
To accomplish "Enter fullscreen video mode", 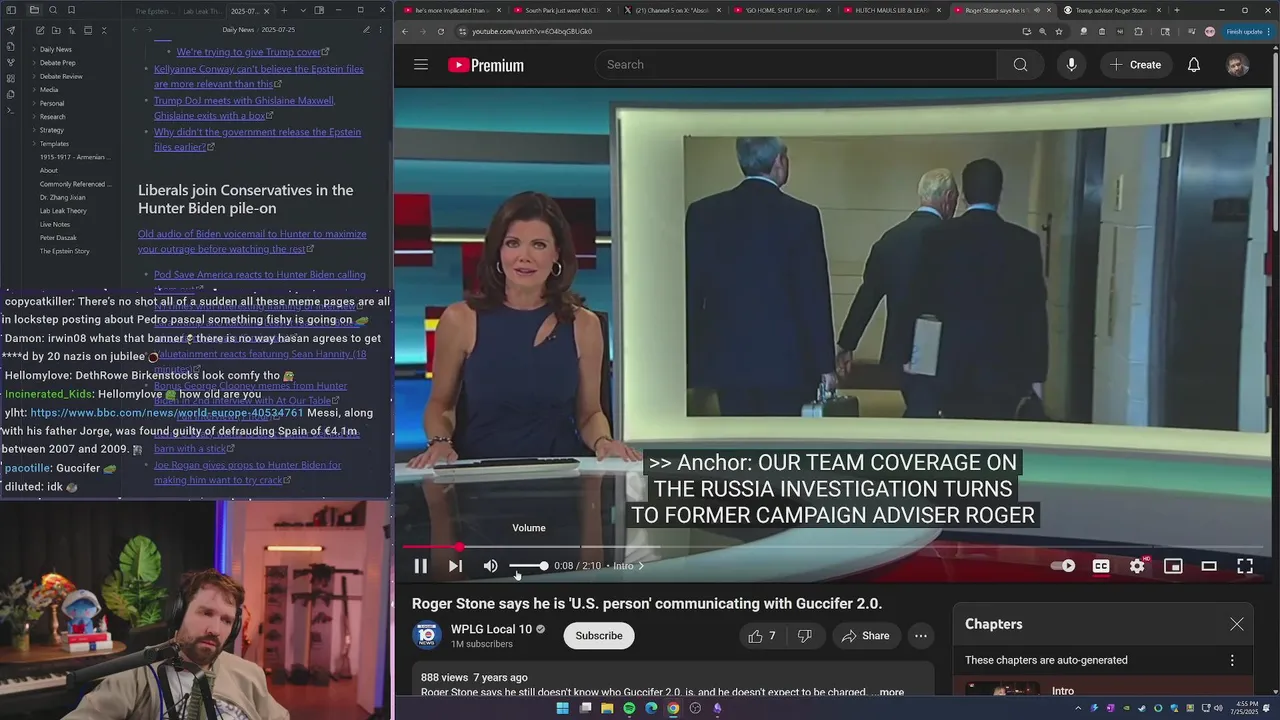I will [x=1245, y=566].
